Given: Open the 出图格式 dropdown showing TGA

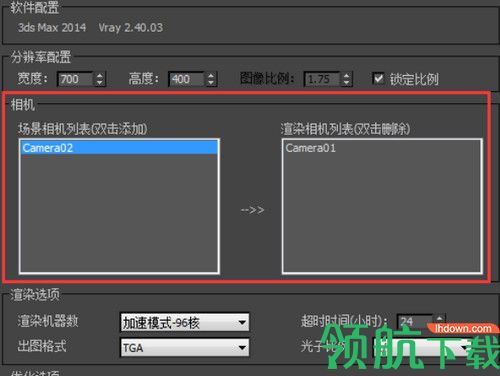Looking at the screenshot, I should pos(185,348).
